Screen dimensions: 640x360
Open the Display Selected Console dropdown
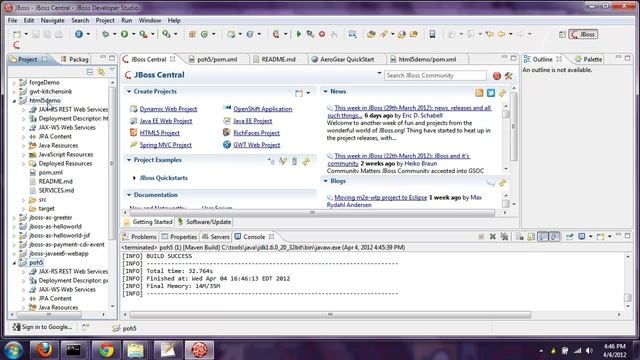[590, 237]
